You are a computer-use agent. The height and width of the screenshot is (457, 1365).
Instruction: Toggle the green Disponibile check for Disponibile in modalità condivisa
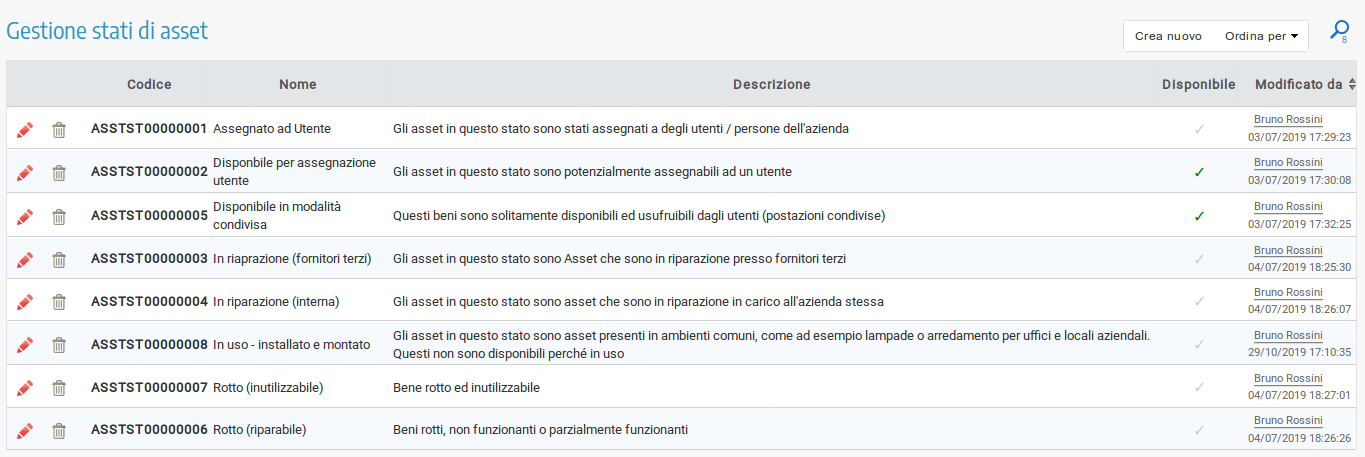1199,215
